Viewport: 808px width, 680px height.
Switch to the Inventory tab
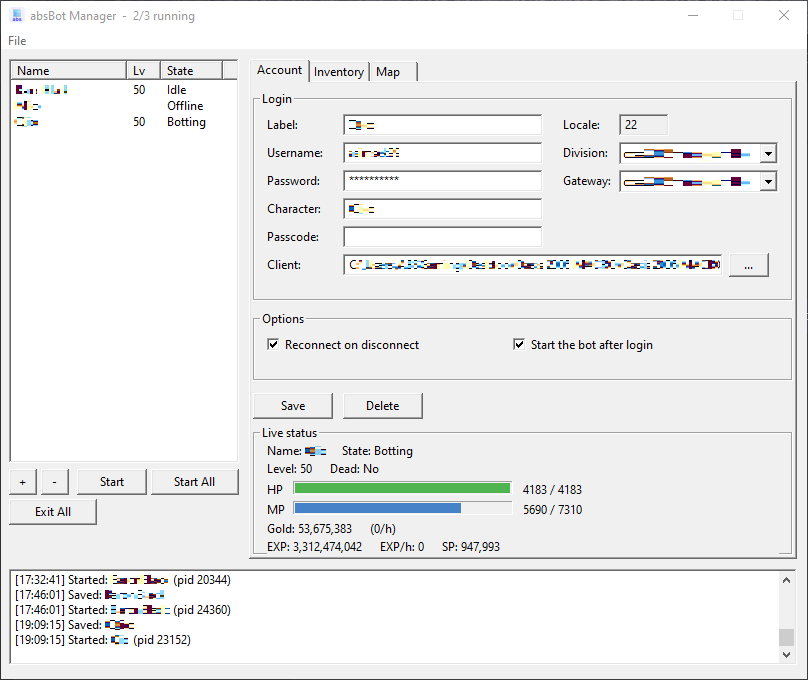(x=339, y=72)
